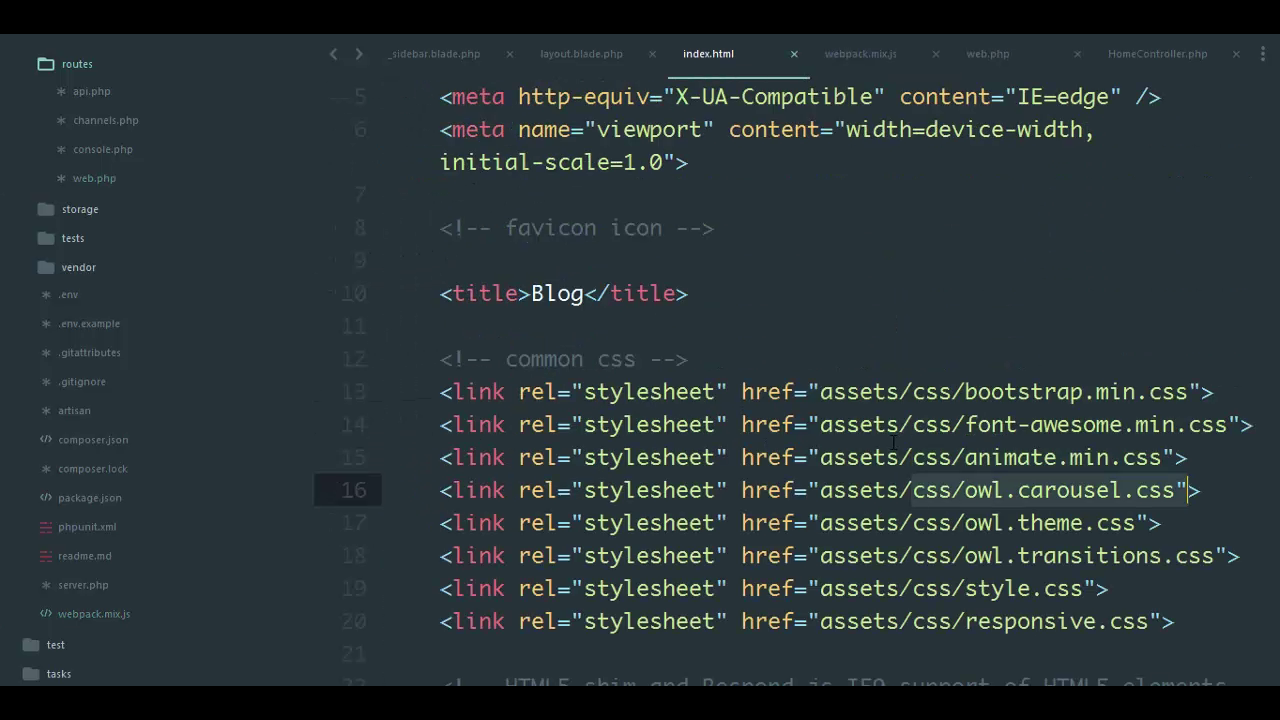Switch to web.php tab
This screenshot has height=720, width=1280.
(987, 54)
